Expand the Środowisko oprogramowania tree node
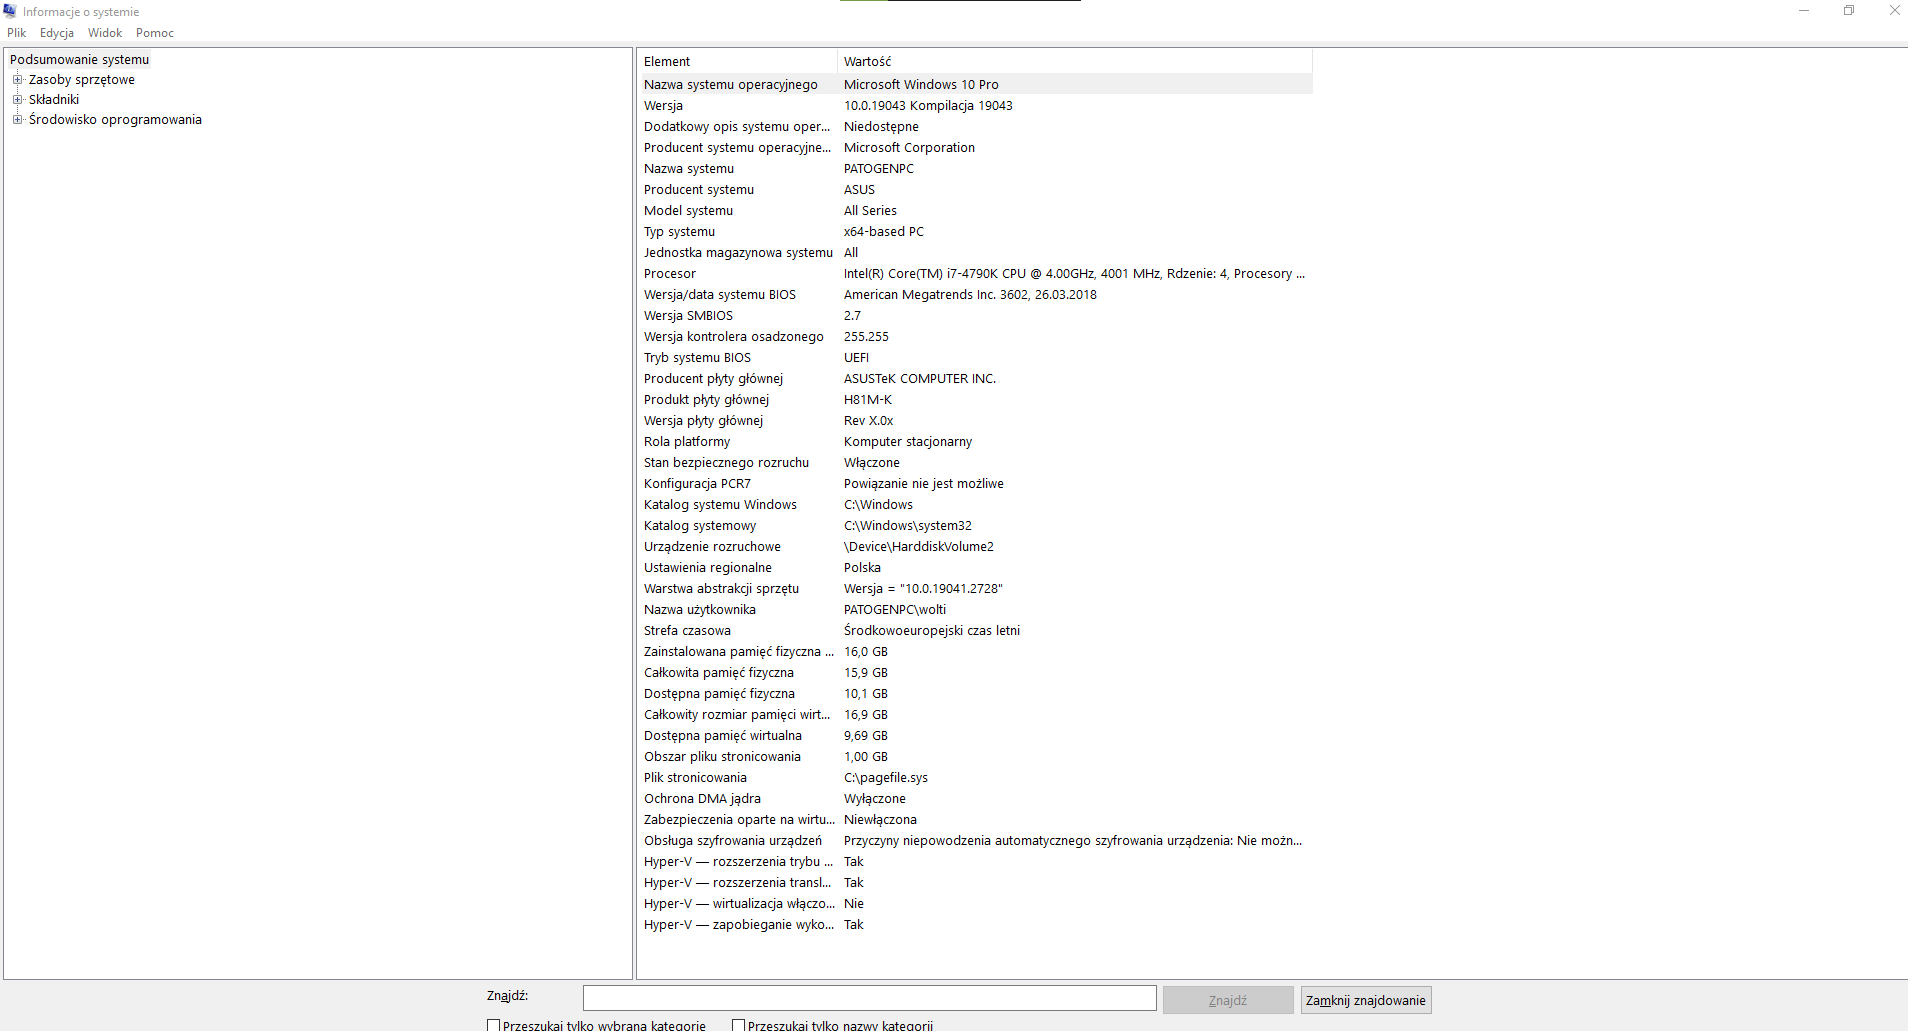1908x1031 pixels. pos(17,119)
